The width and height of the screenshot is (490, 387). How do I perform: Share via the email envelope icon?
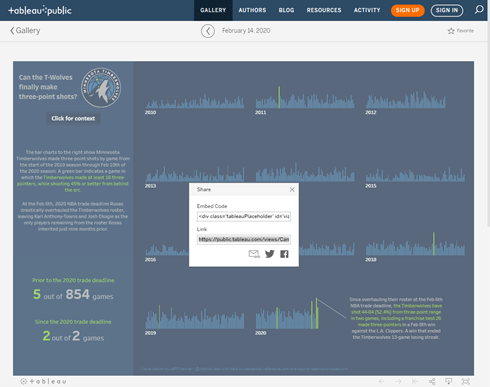(254, 254)
